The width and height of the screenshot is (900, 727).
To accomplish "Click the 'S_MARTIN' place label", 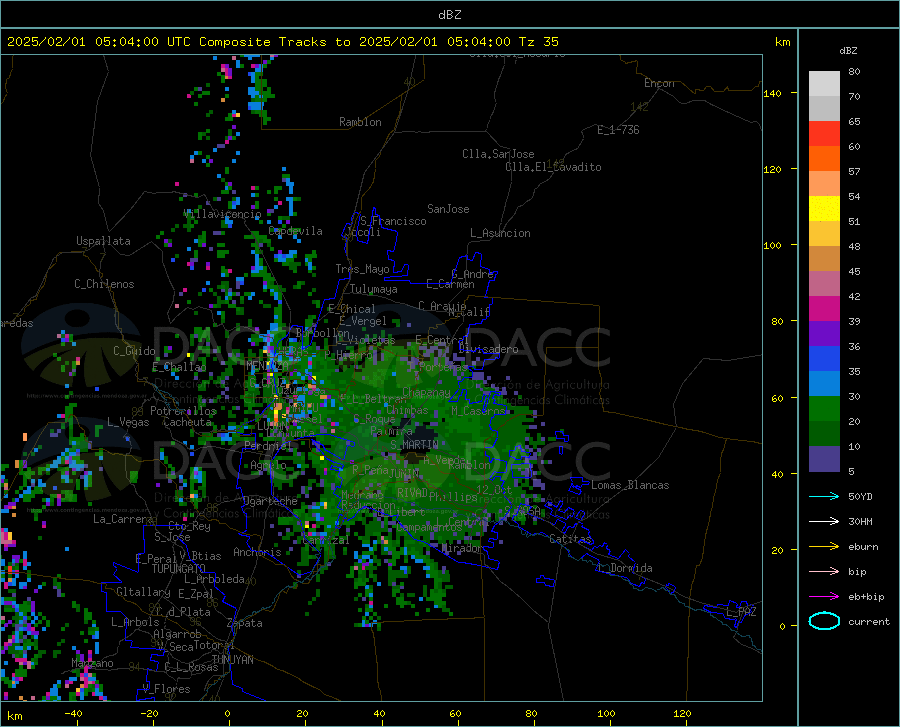I will (x=414, y=445).
